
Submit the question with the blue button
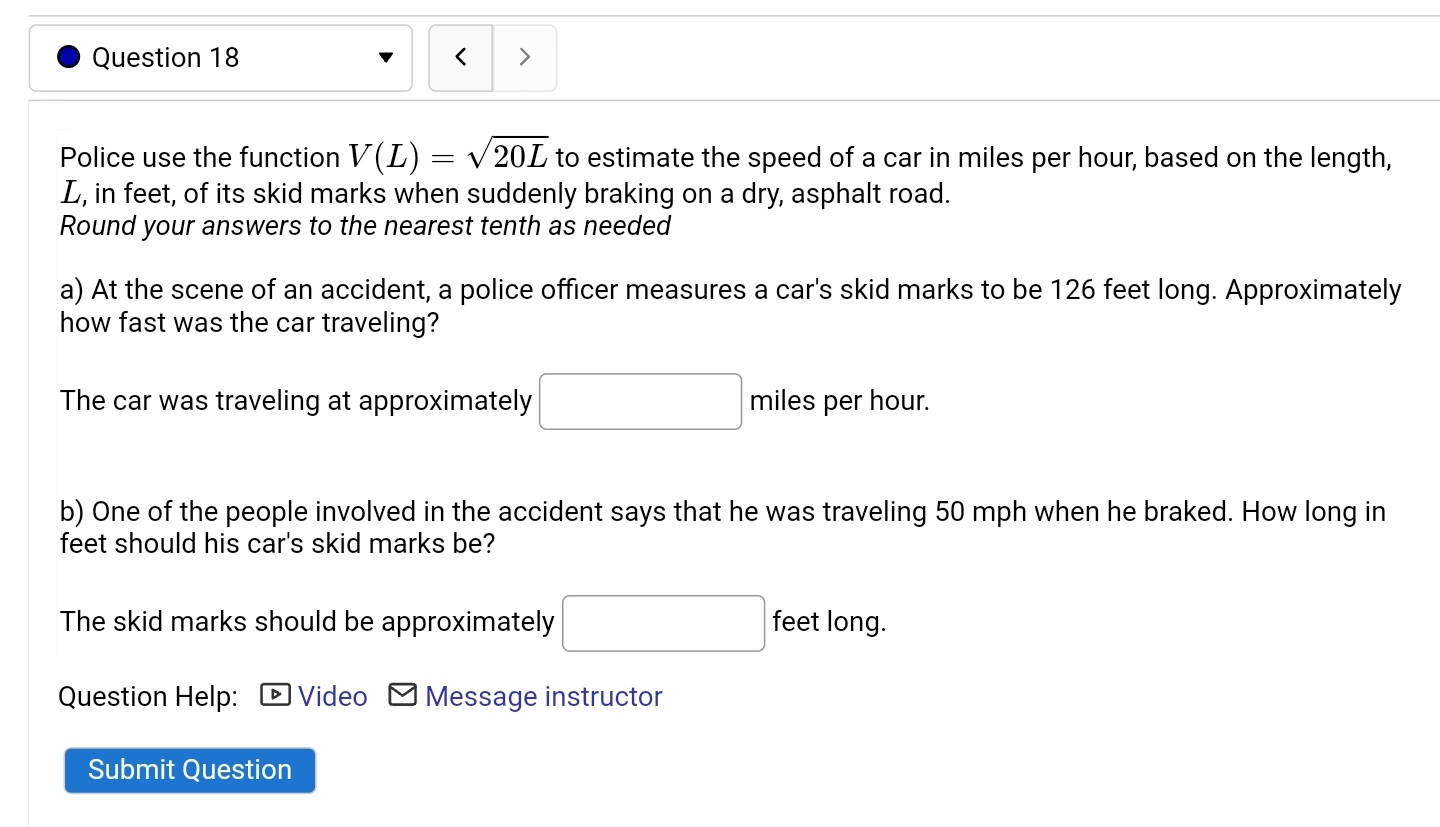190,770
